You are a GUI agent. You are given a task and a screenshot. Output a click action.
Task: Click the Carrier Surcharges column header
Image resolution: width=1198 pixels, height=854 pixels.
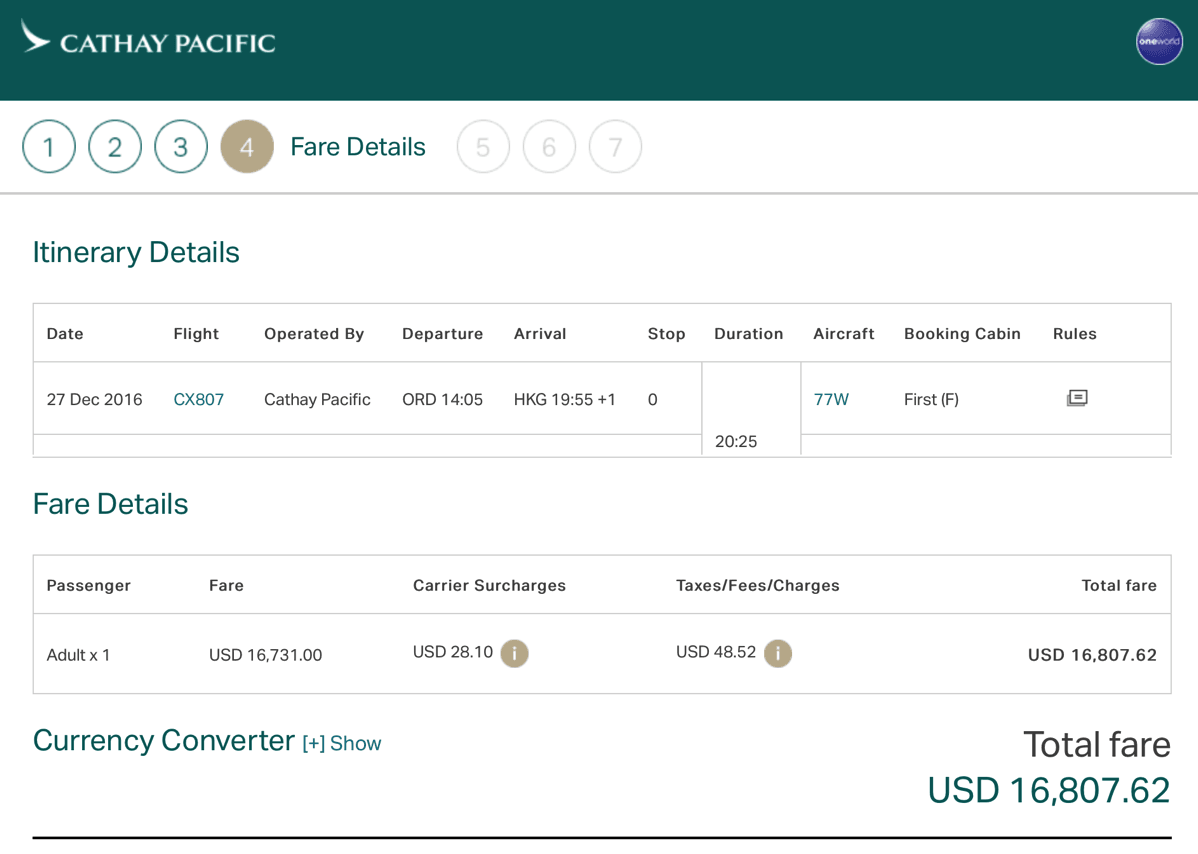pyautogui.click(x=489, y=585)
